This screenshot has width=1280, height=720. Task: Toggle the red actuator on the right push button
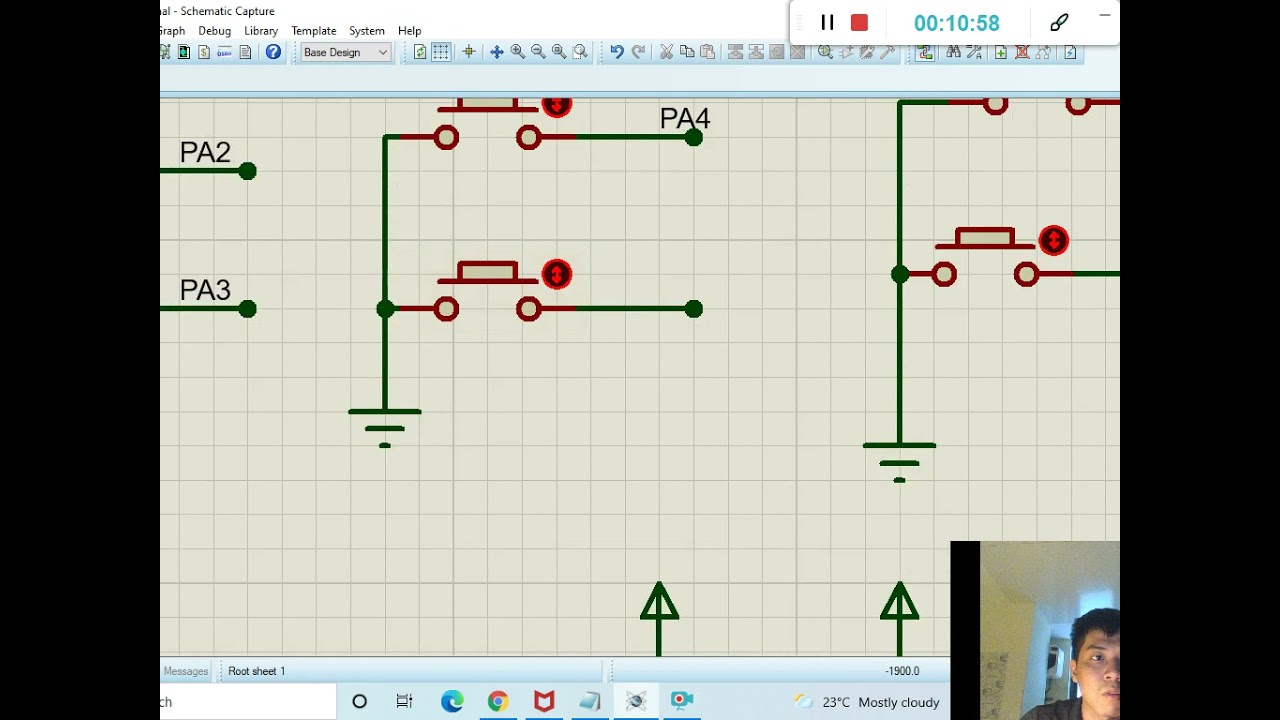pos(1053,240)
